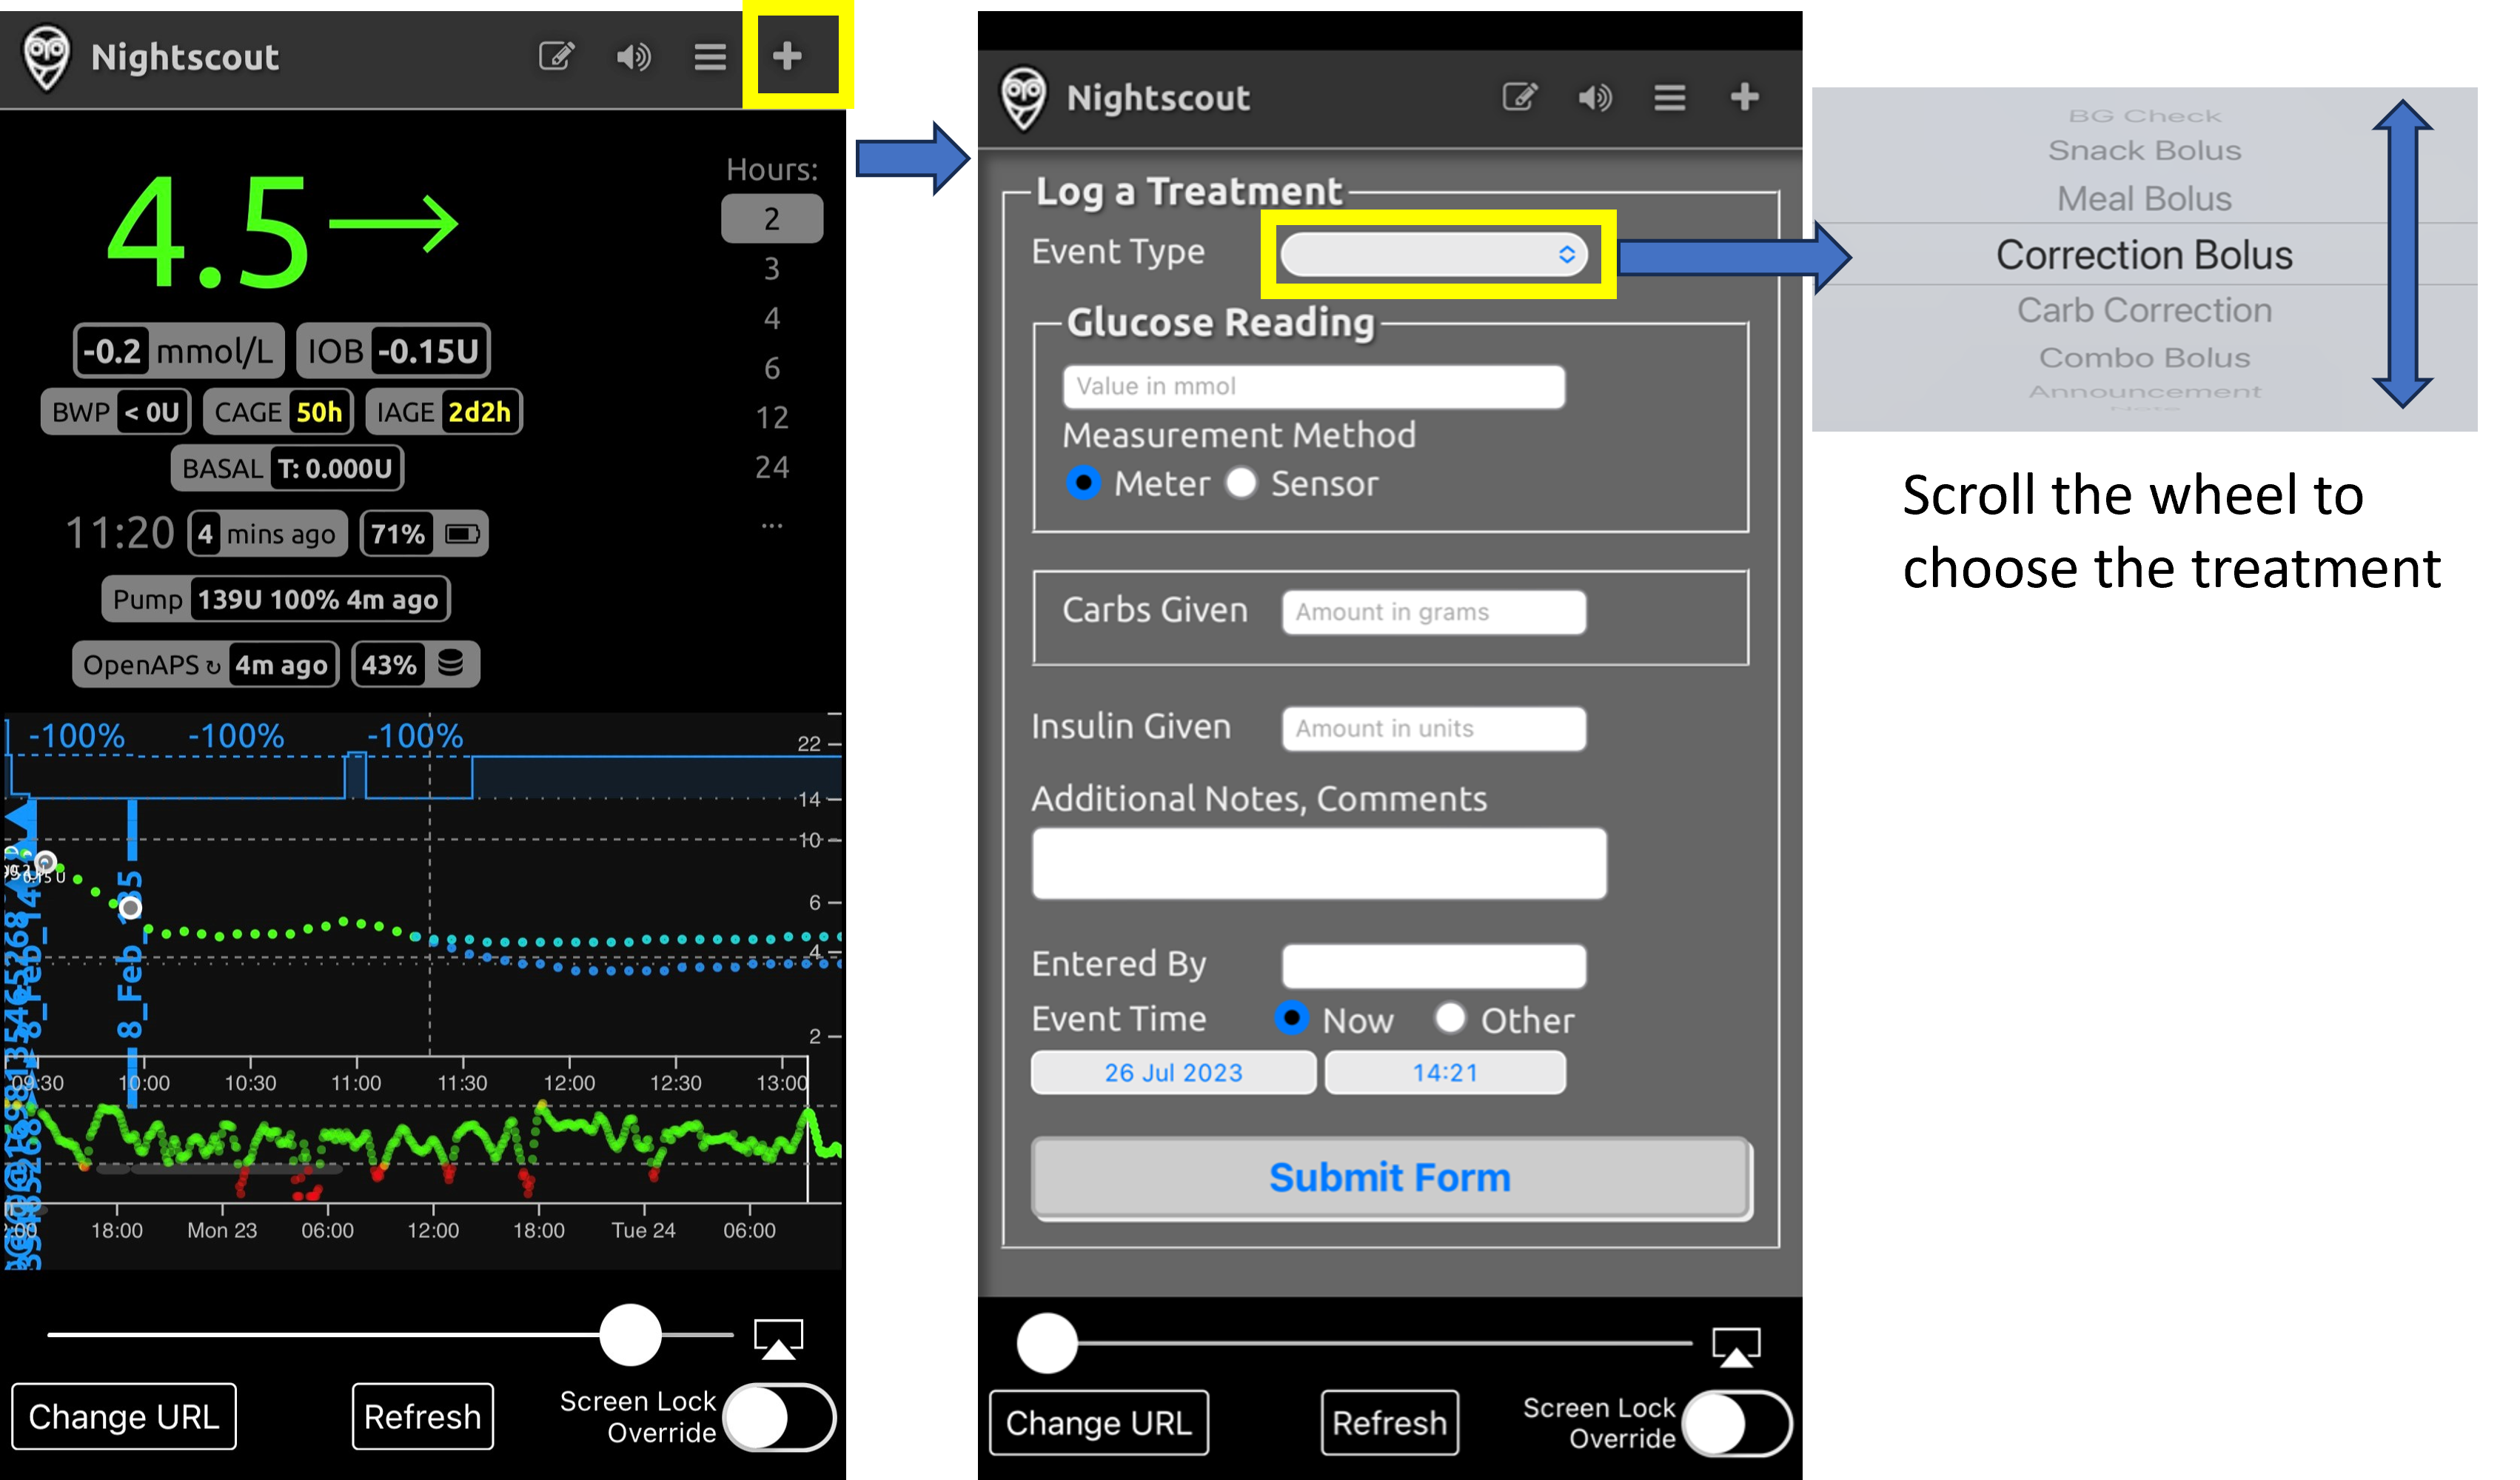
Task: Click Submit Form button
Action: coord(1390,1178)
